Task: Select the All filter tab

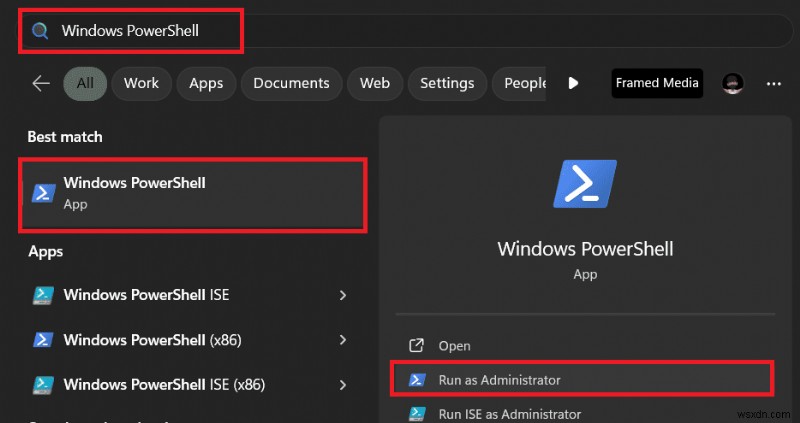Action: (85, 83)
